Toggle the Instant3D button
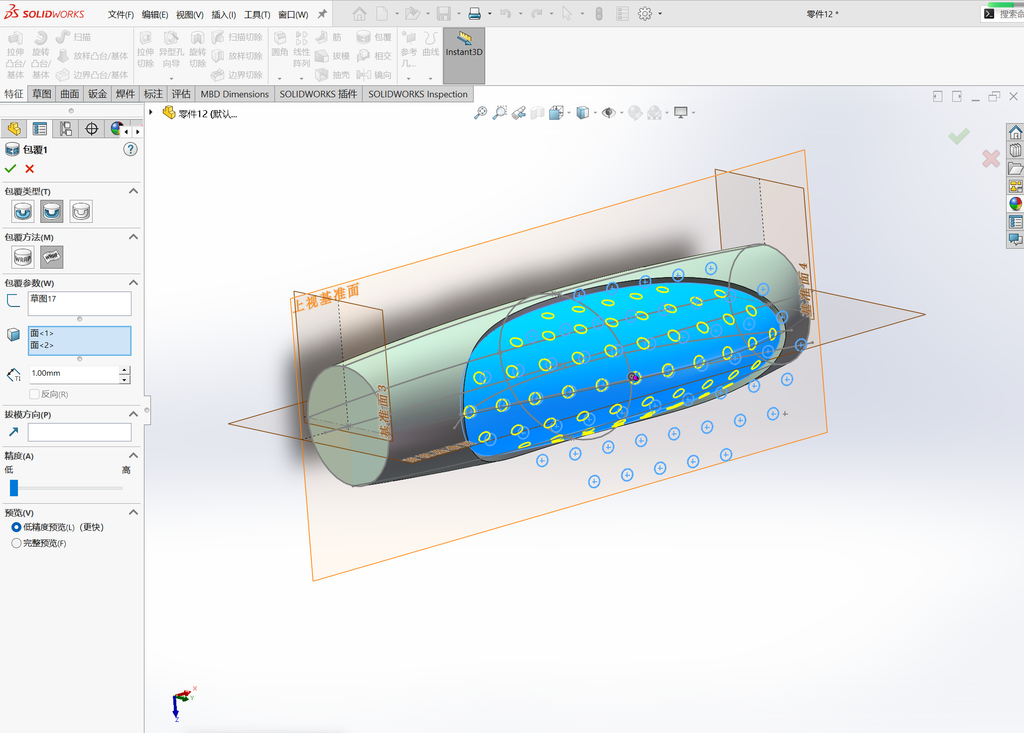Screen dimensions: 1024x733 tap(464, 55)
